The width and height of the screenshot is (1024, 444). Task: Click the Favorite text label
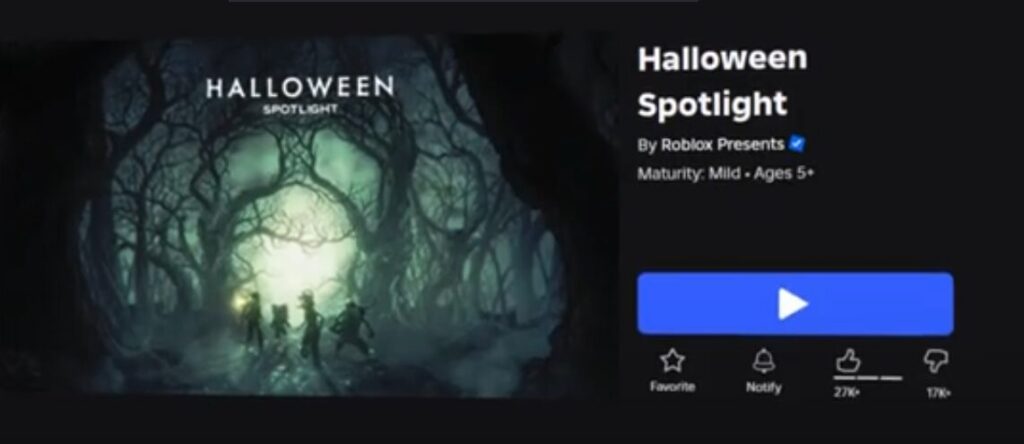point(672,387)
